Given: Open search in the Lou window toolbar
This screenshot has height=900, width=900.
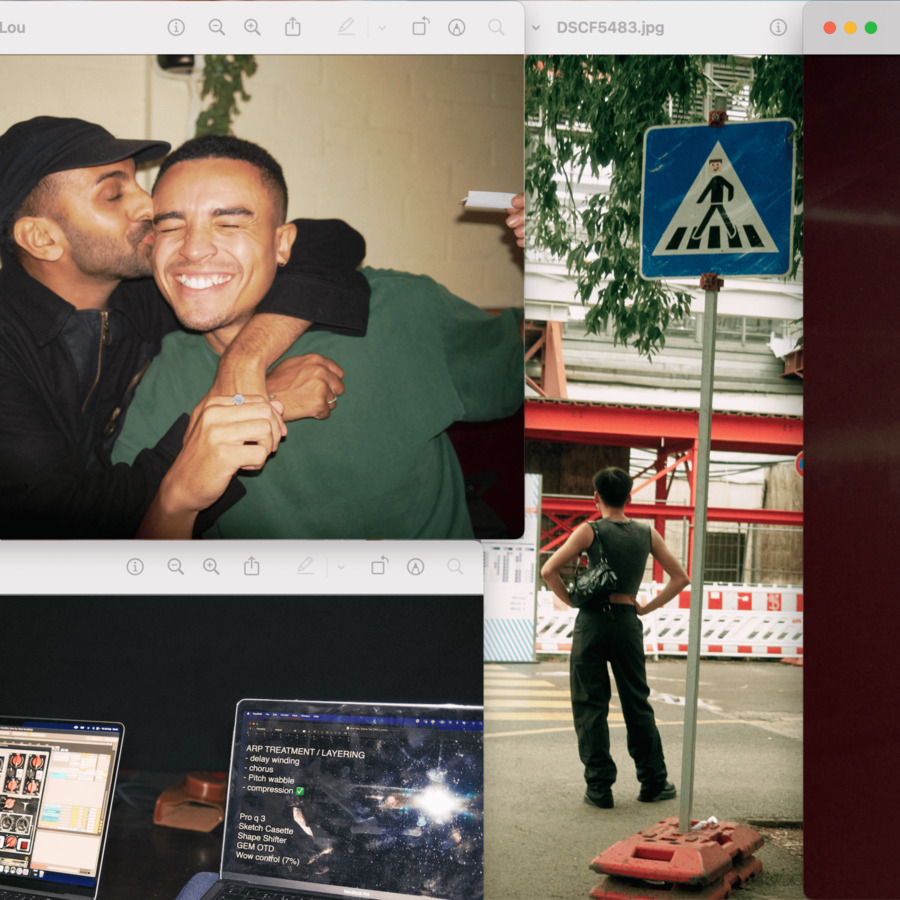Looking at the screenshot, I should tap(496, 27).
